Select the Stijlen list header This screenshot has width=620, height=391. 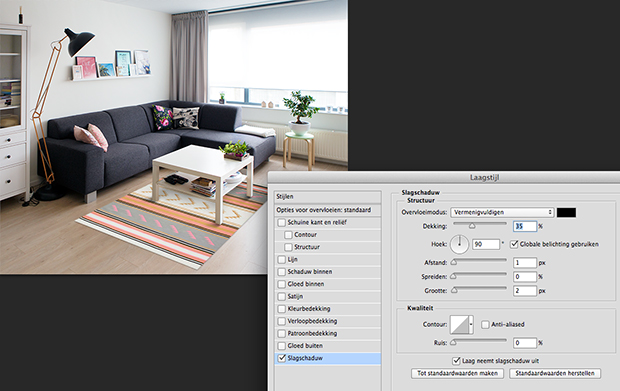tap(328, 197)
